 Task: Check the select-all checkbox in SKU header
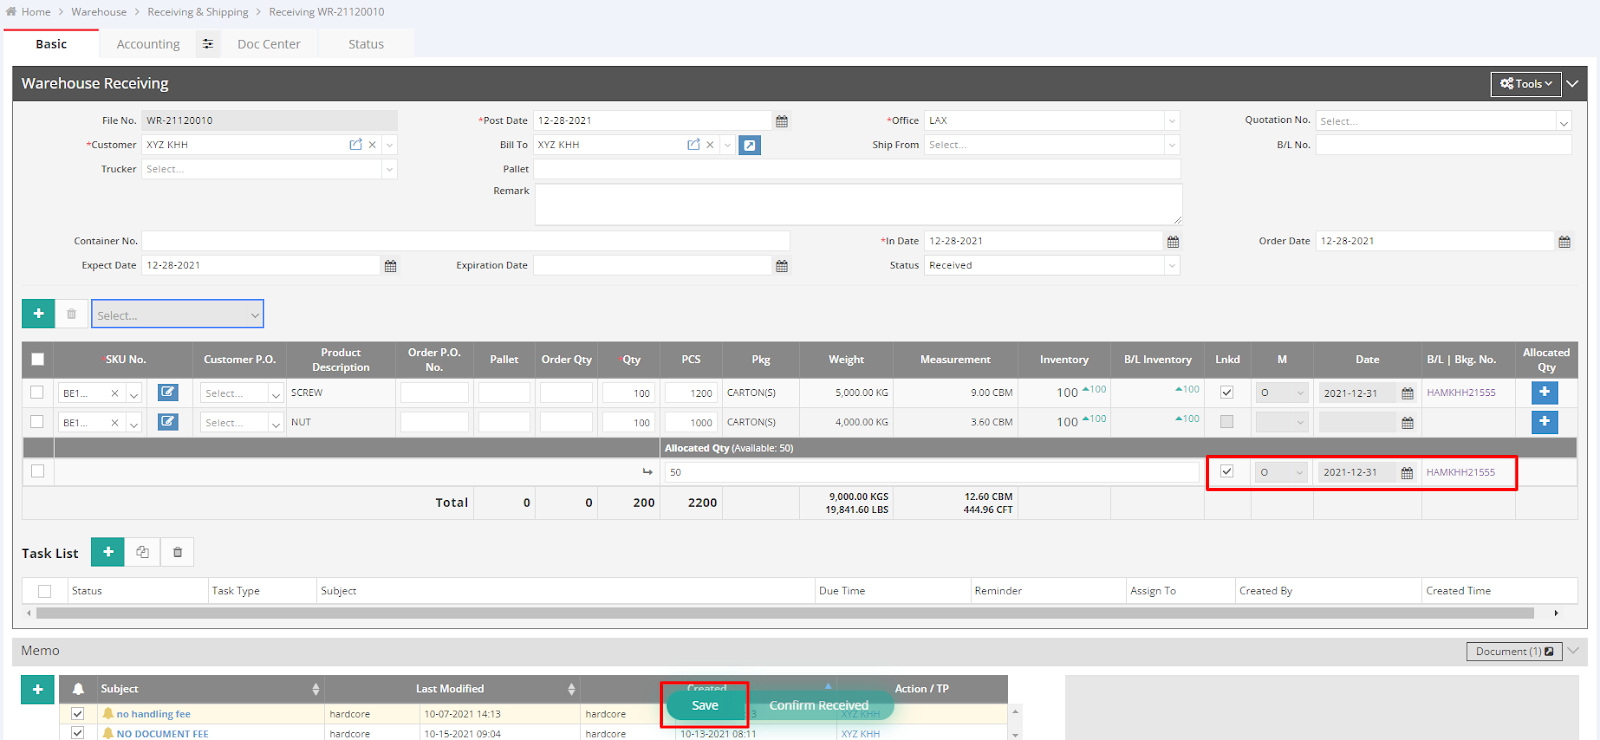38,360
